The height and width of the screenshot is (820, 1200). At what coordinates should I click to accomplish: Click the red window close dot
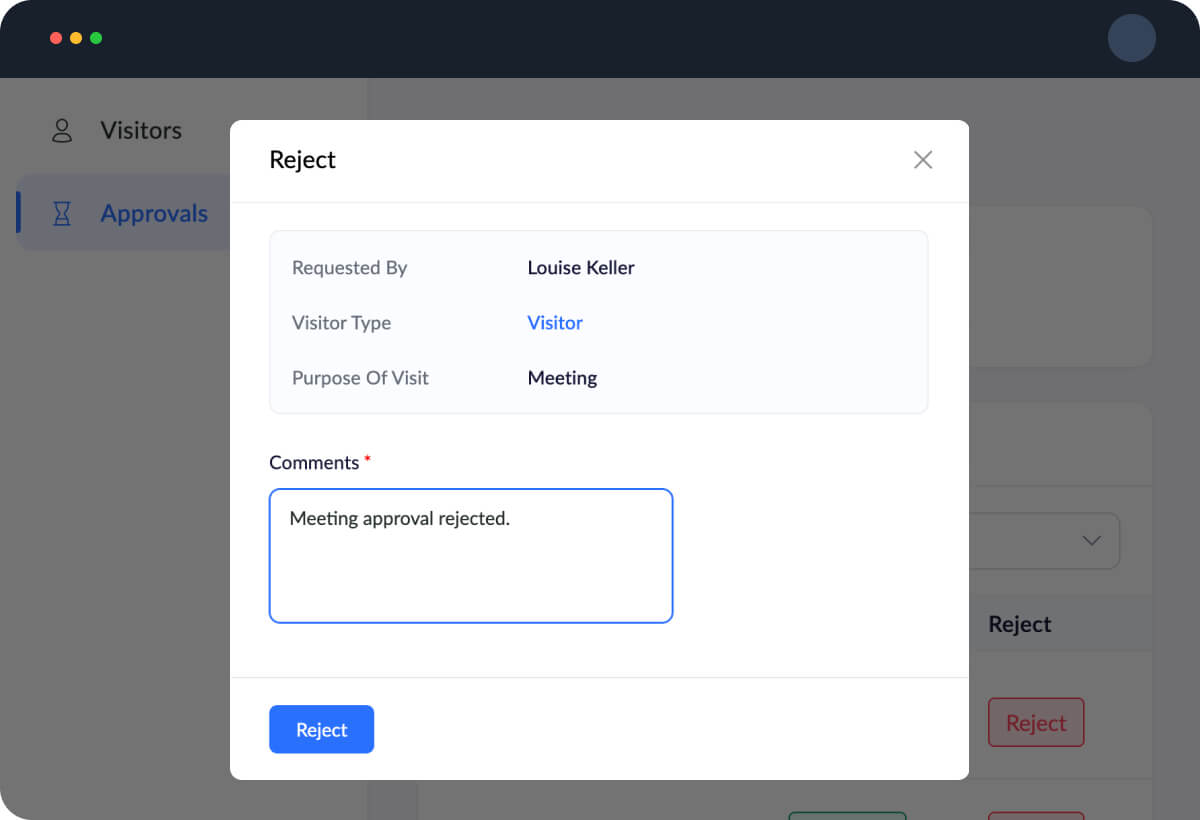[56, 38]
